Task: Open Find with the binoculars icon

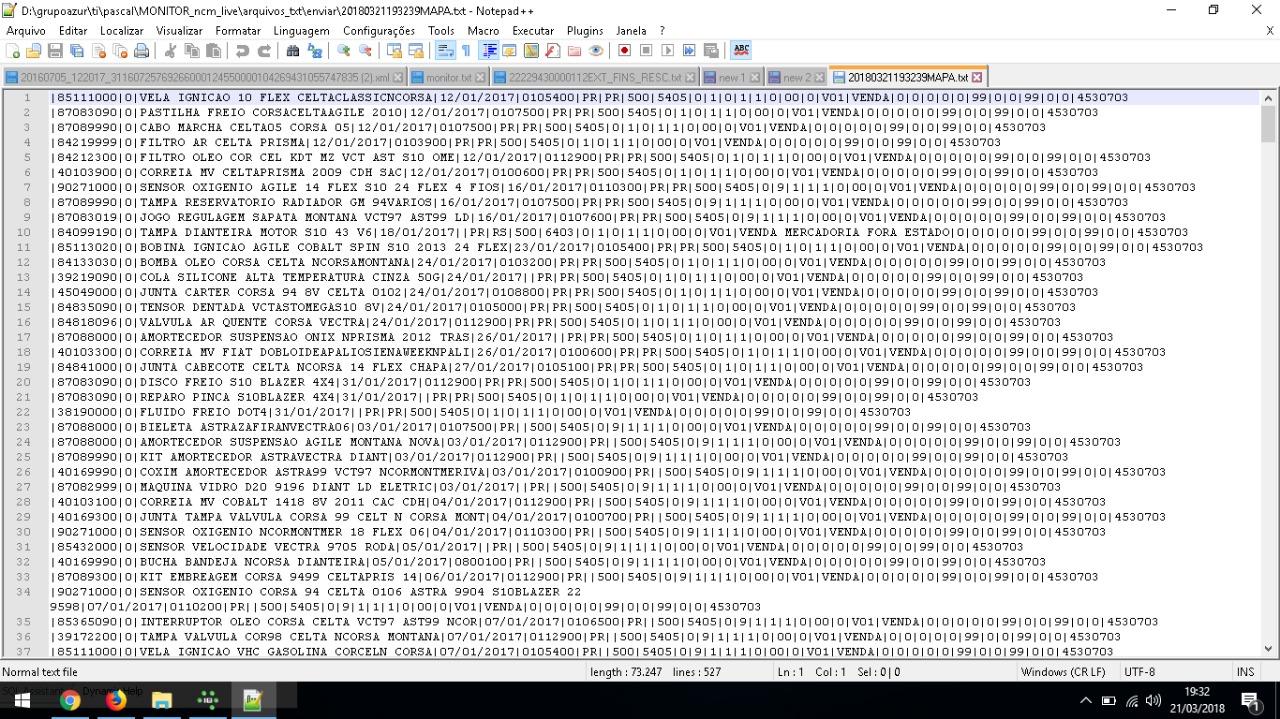Action: (293, 51)
